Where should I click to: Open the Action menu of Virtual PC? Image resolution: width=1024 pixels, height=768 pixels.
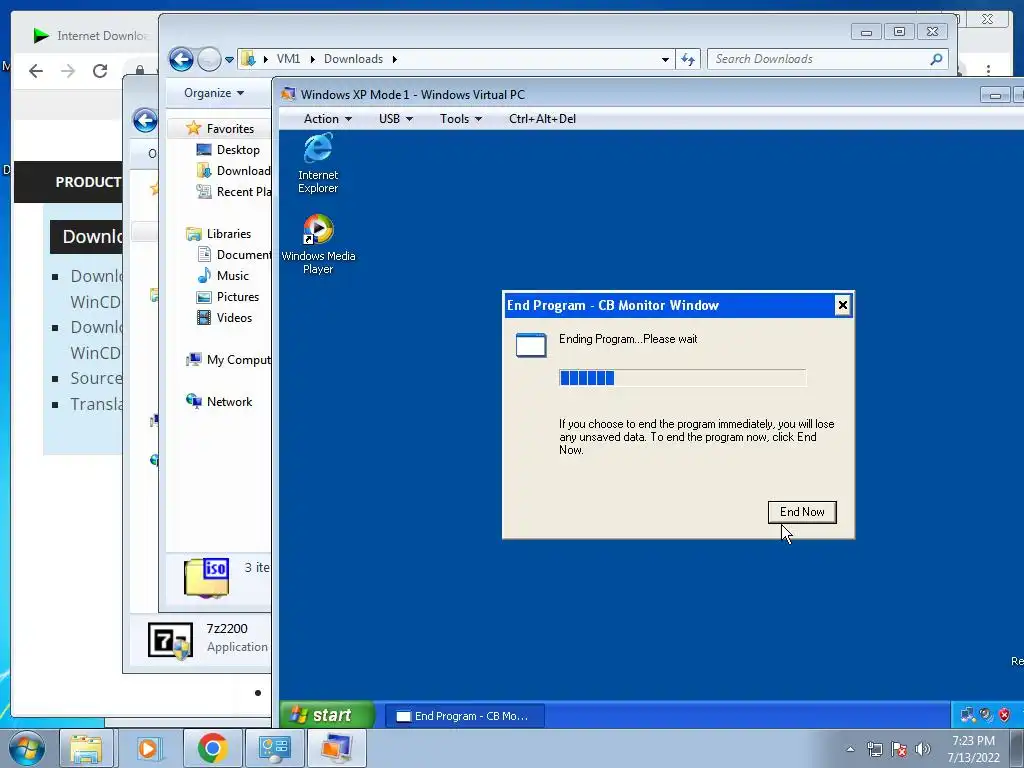pos(328,119)
